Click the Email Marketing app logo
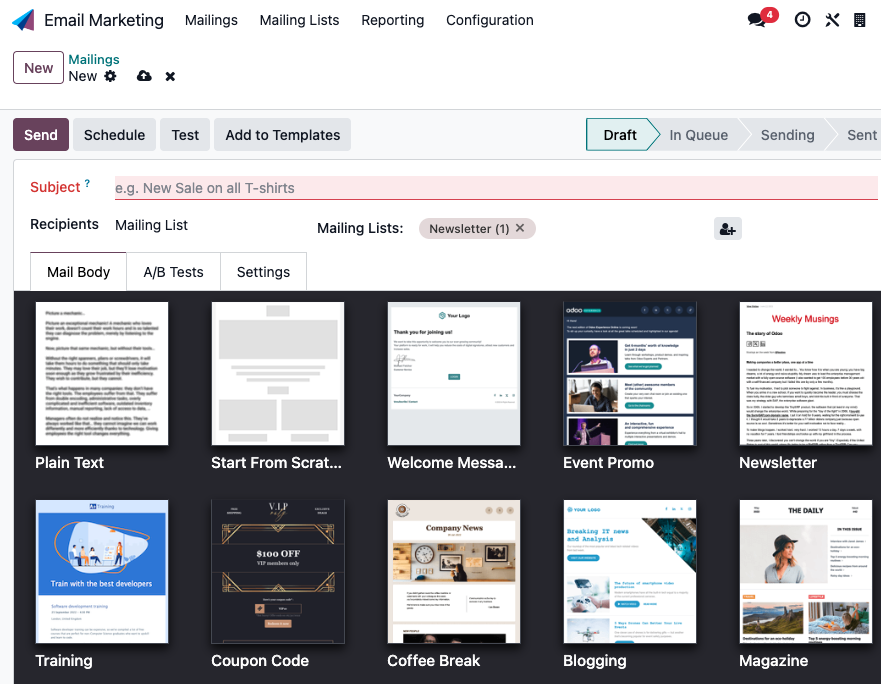Viewport: 881px width, 684px height. [23, 20]
